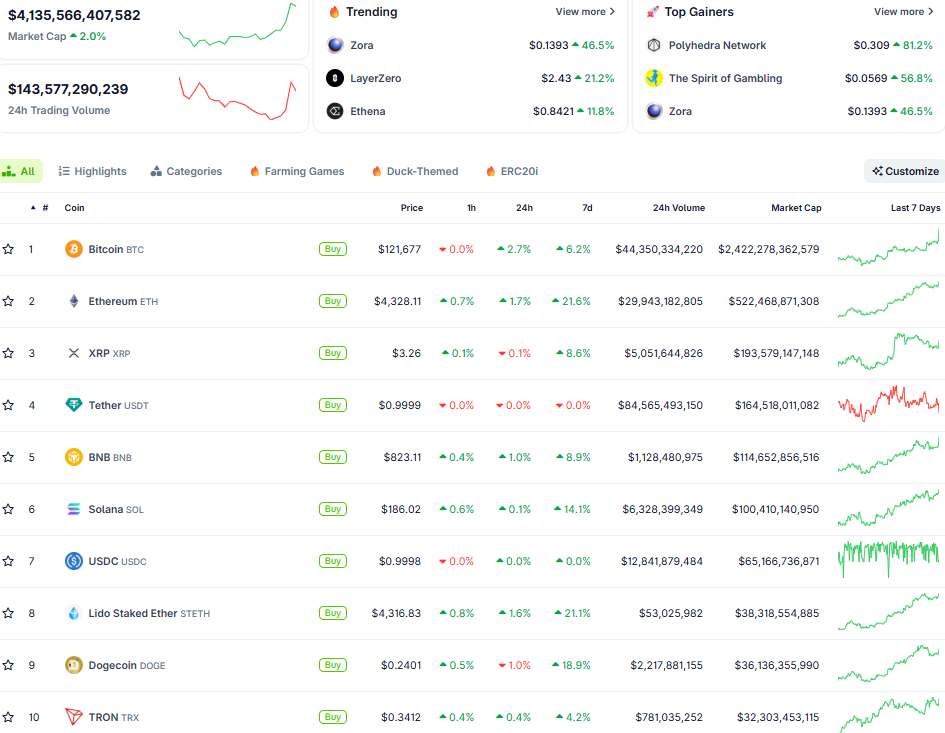Favorite BNB with its star
This screenshot has height=733, width=945.
8,457
